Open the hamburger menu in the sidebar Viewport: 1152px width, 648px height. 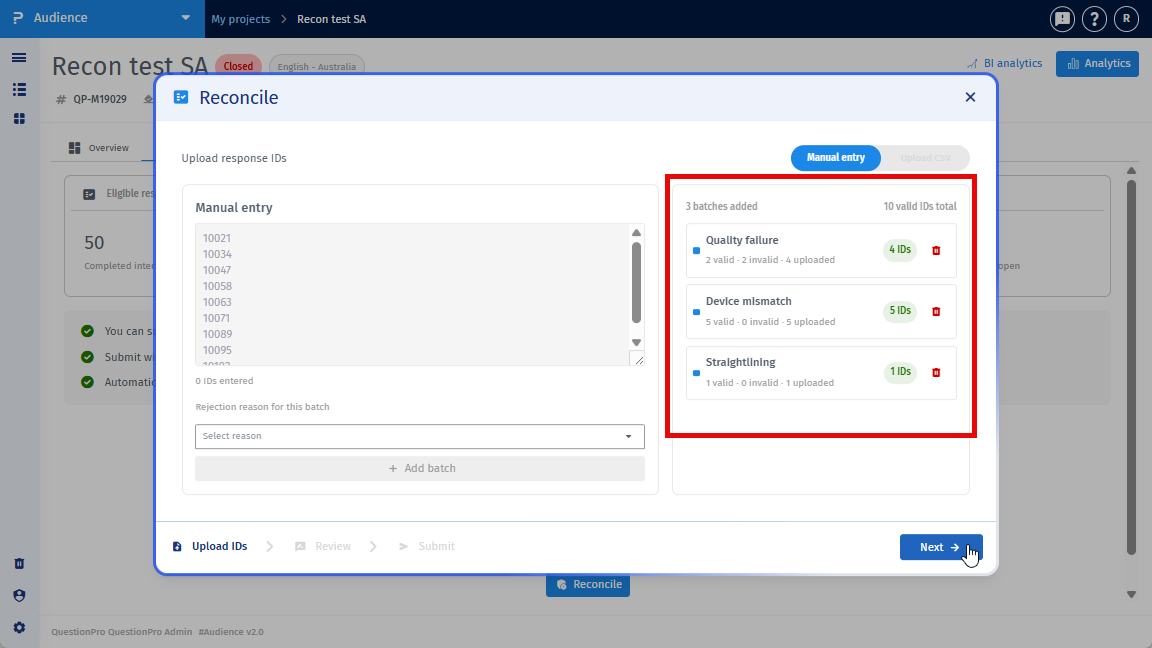(x=19, y=58)
